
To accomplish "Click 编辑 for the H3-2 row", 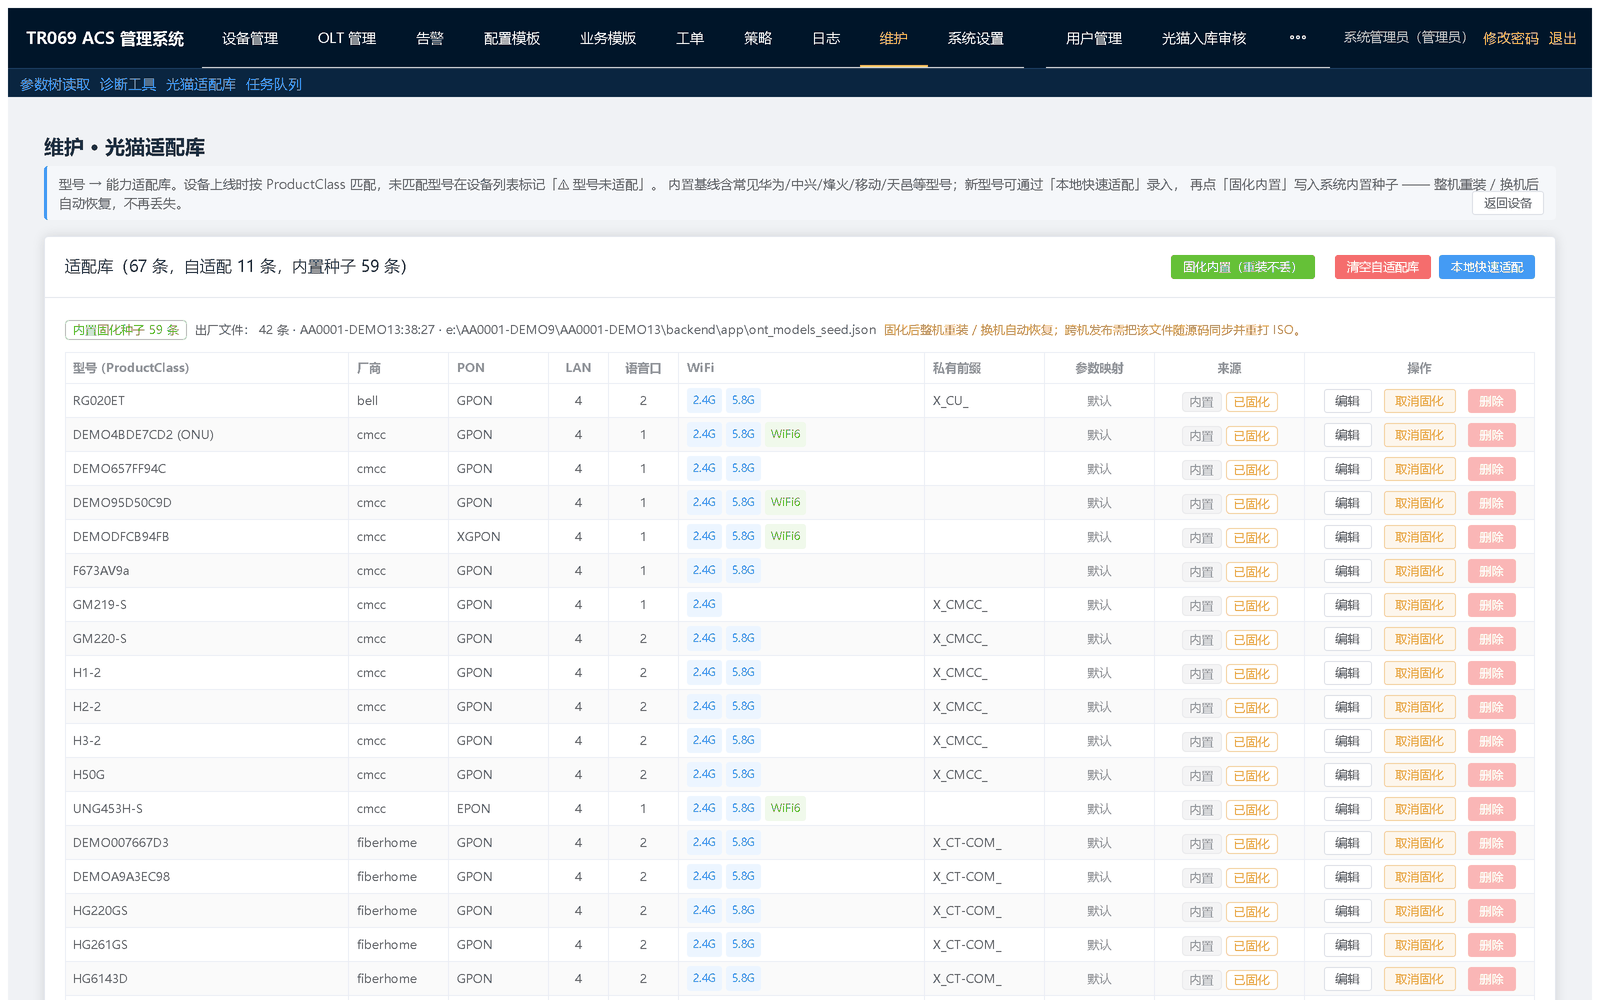I will [1348, 741].
